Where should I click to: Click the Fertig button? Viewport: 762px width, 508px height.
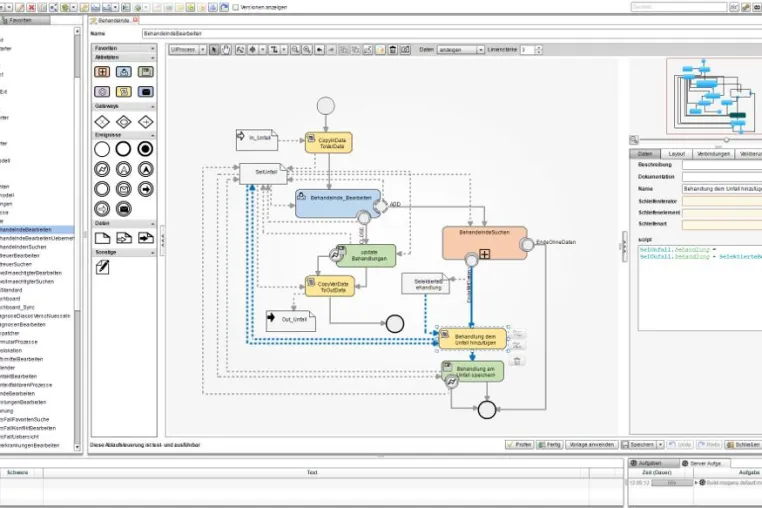coord(550,445)
